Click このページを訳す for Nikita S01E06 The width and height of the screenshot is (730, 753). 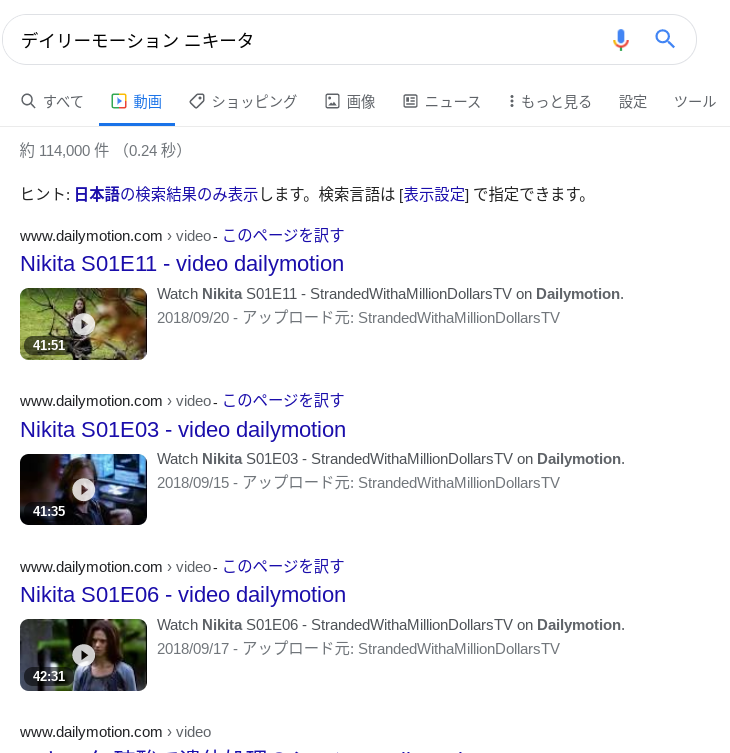click(283, 566)
